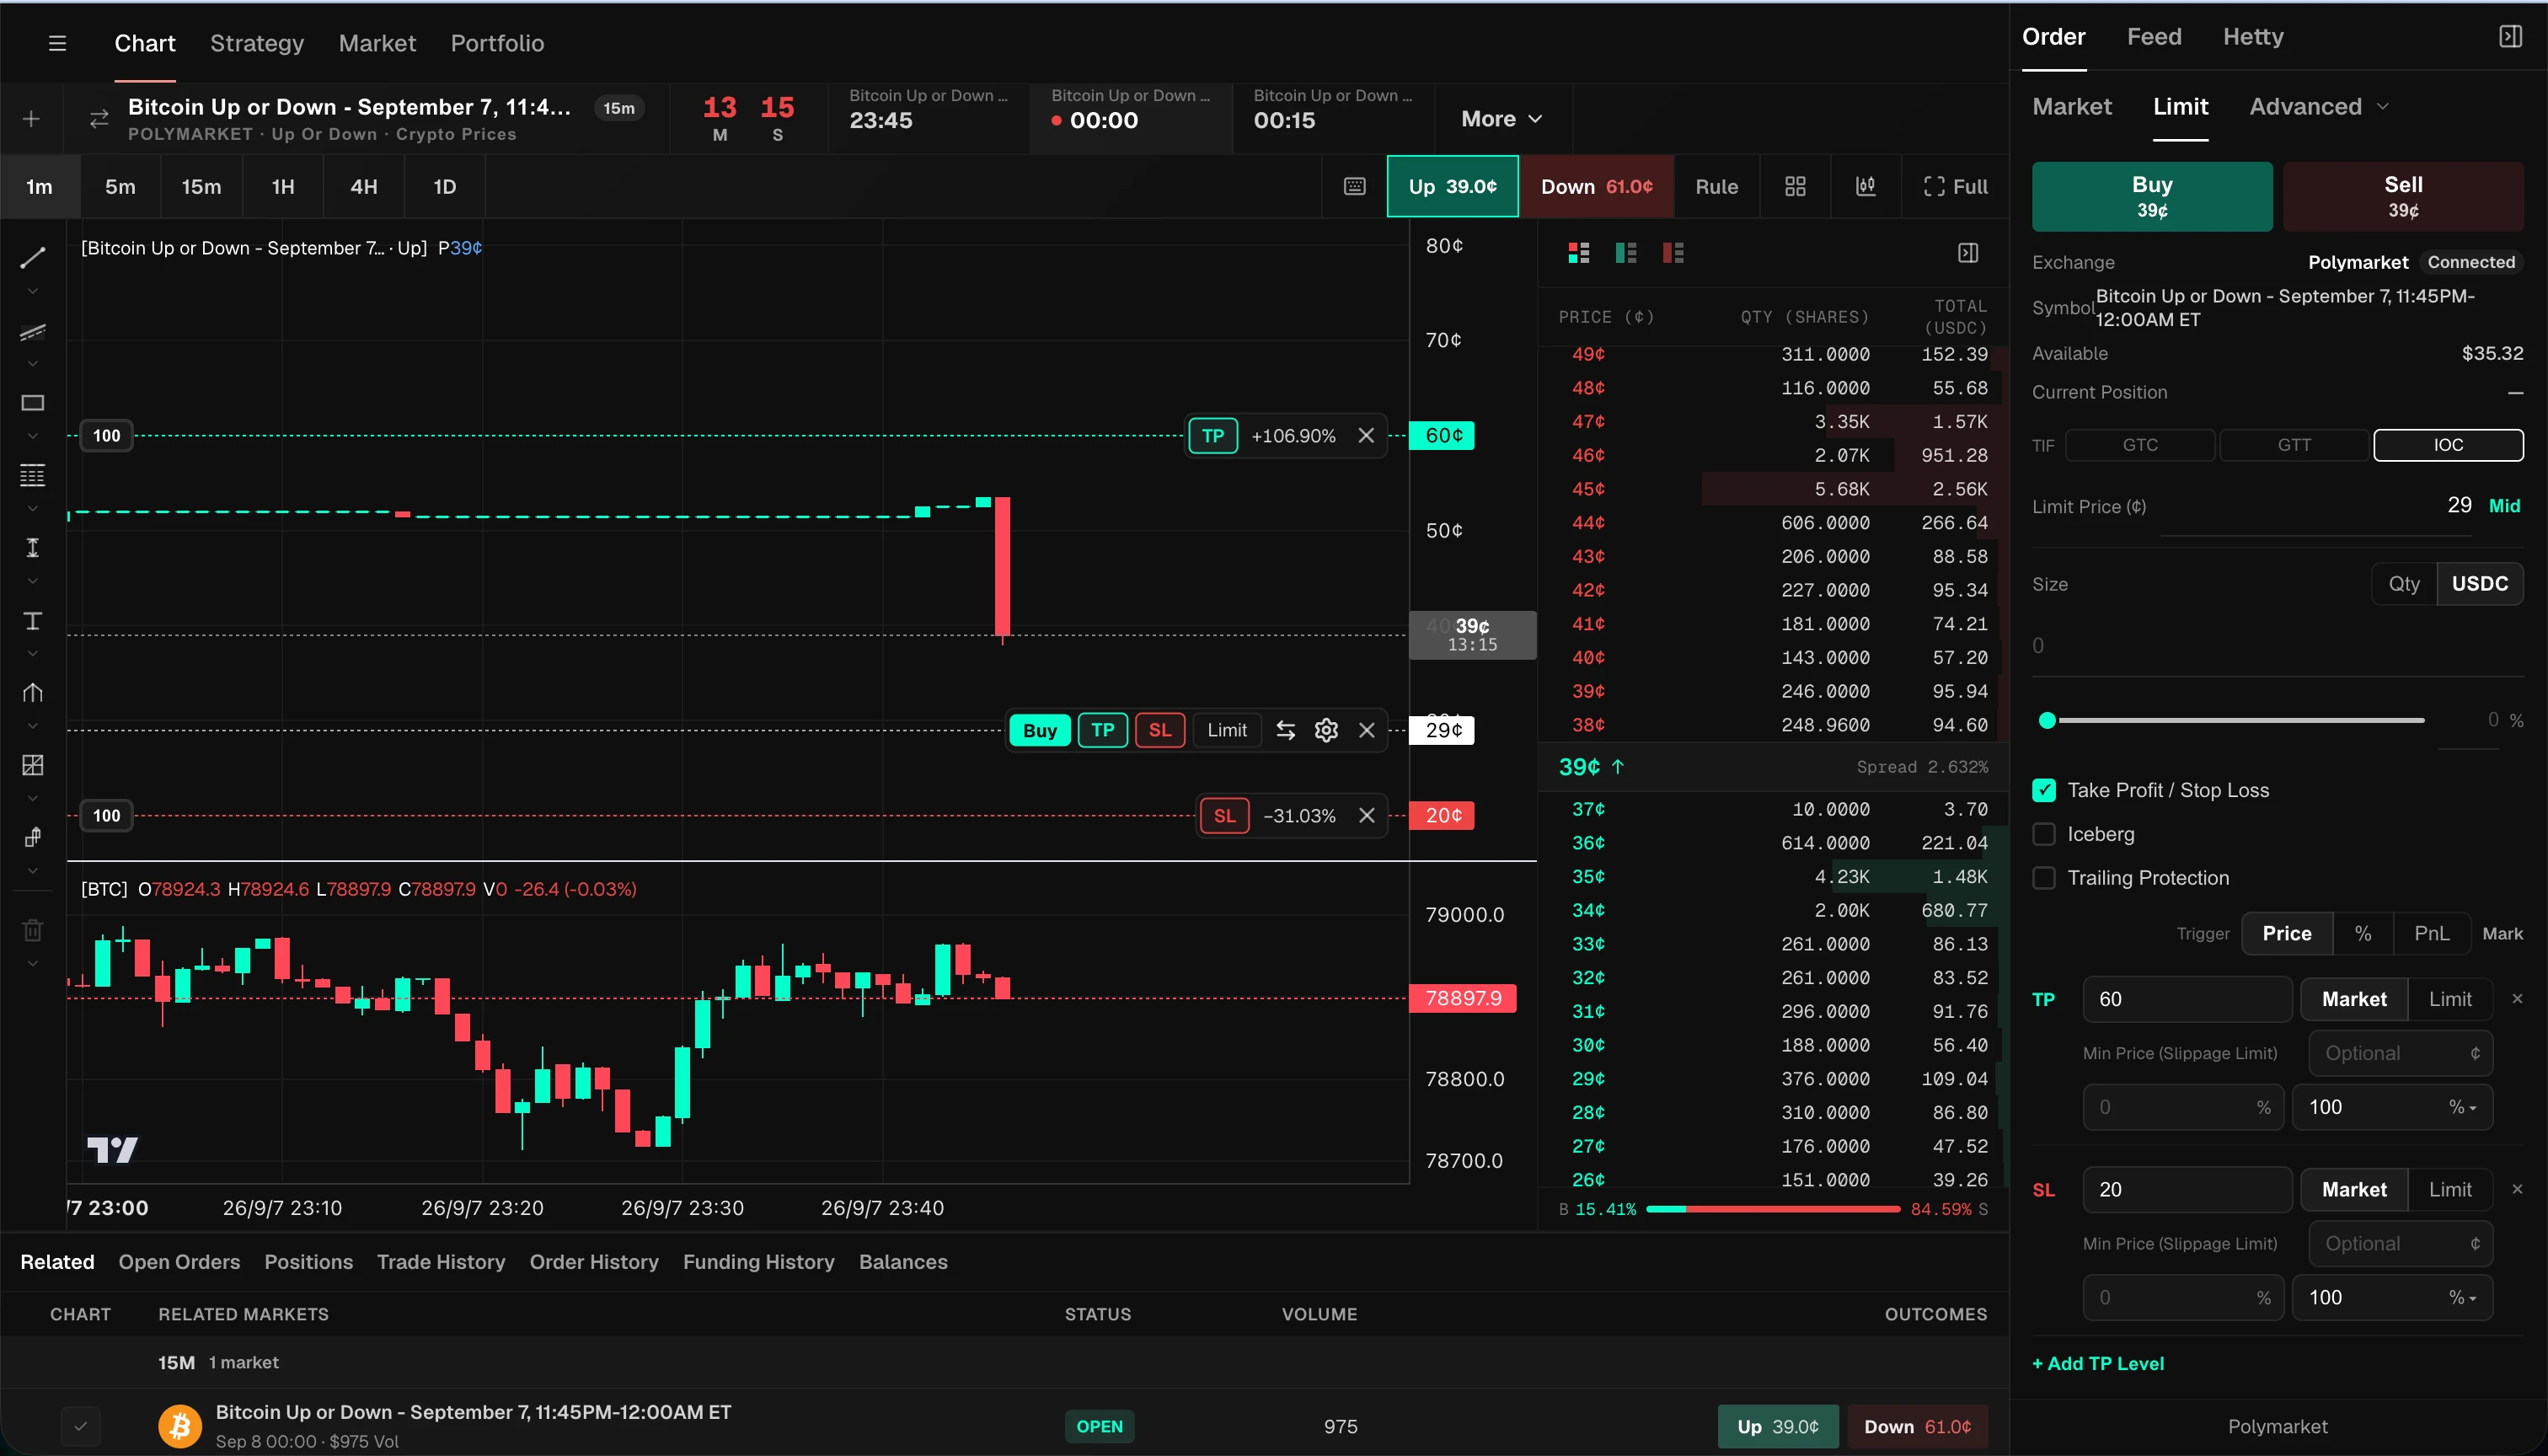
Task: Open the Feed tab
Action: 2153,37
